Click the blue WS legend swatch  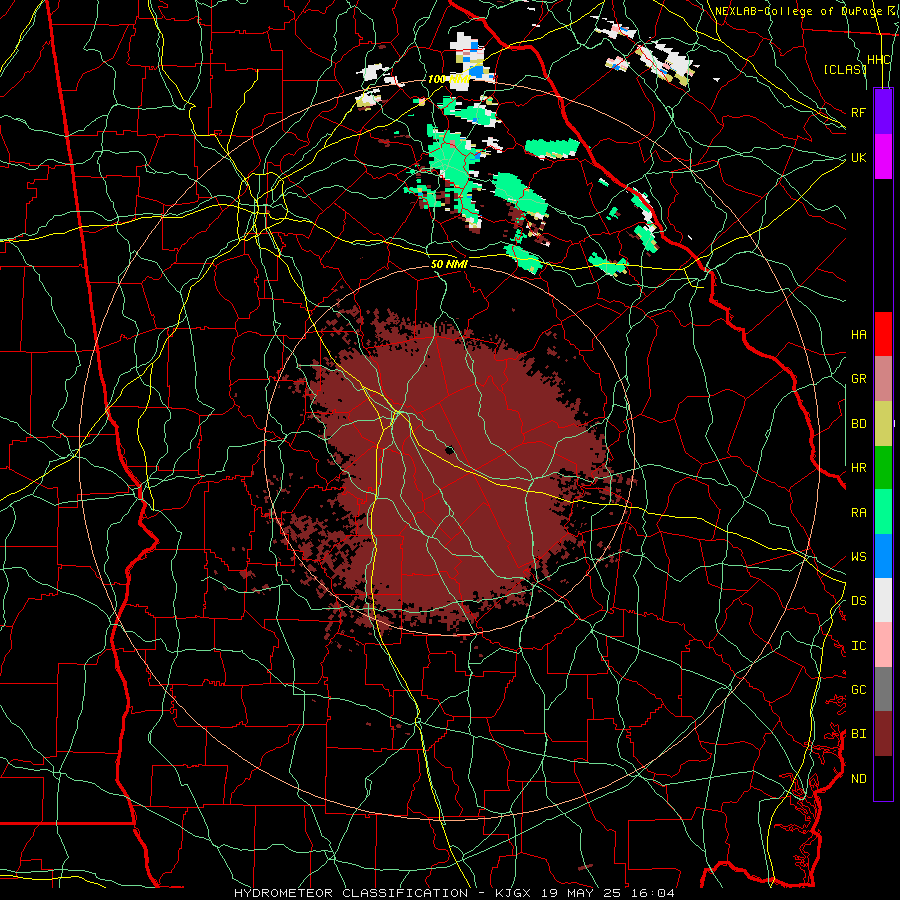coord(883,556)
